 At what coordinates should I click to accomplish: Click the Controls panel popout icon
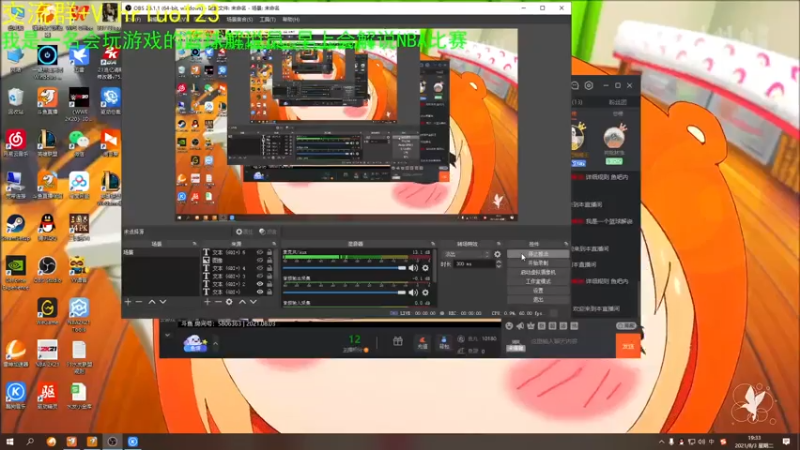click(x=565, y=244)
